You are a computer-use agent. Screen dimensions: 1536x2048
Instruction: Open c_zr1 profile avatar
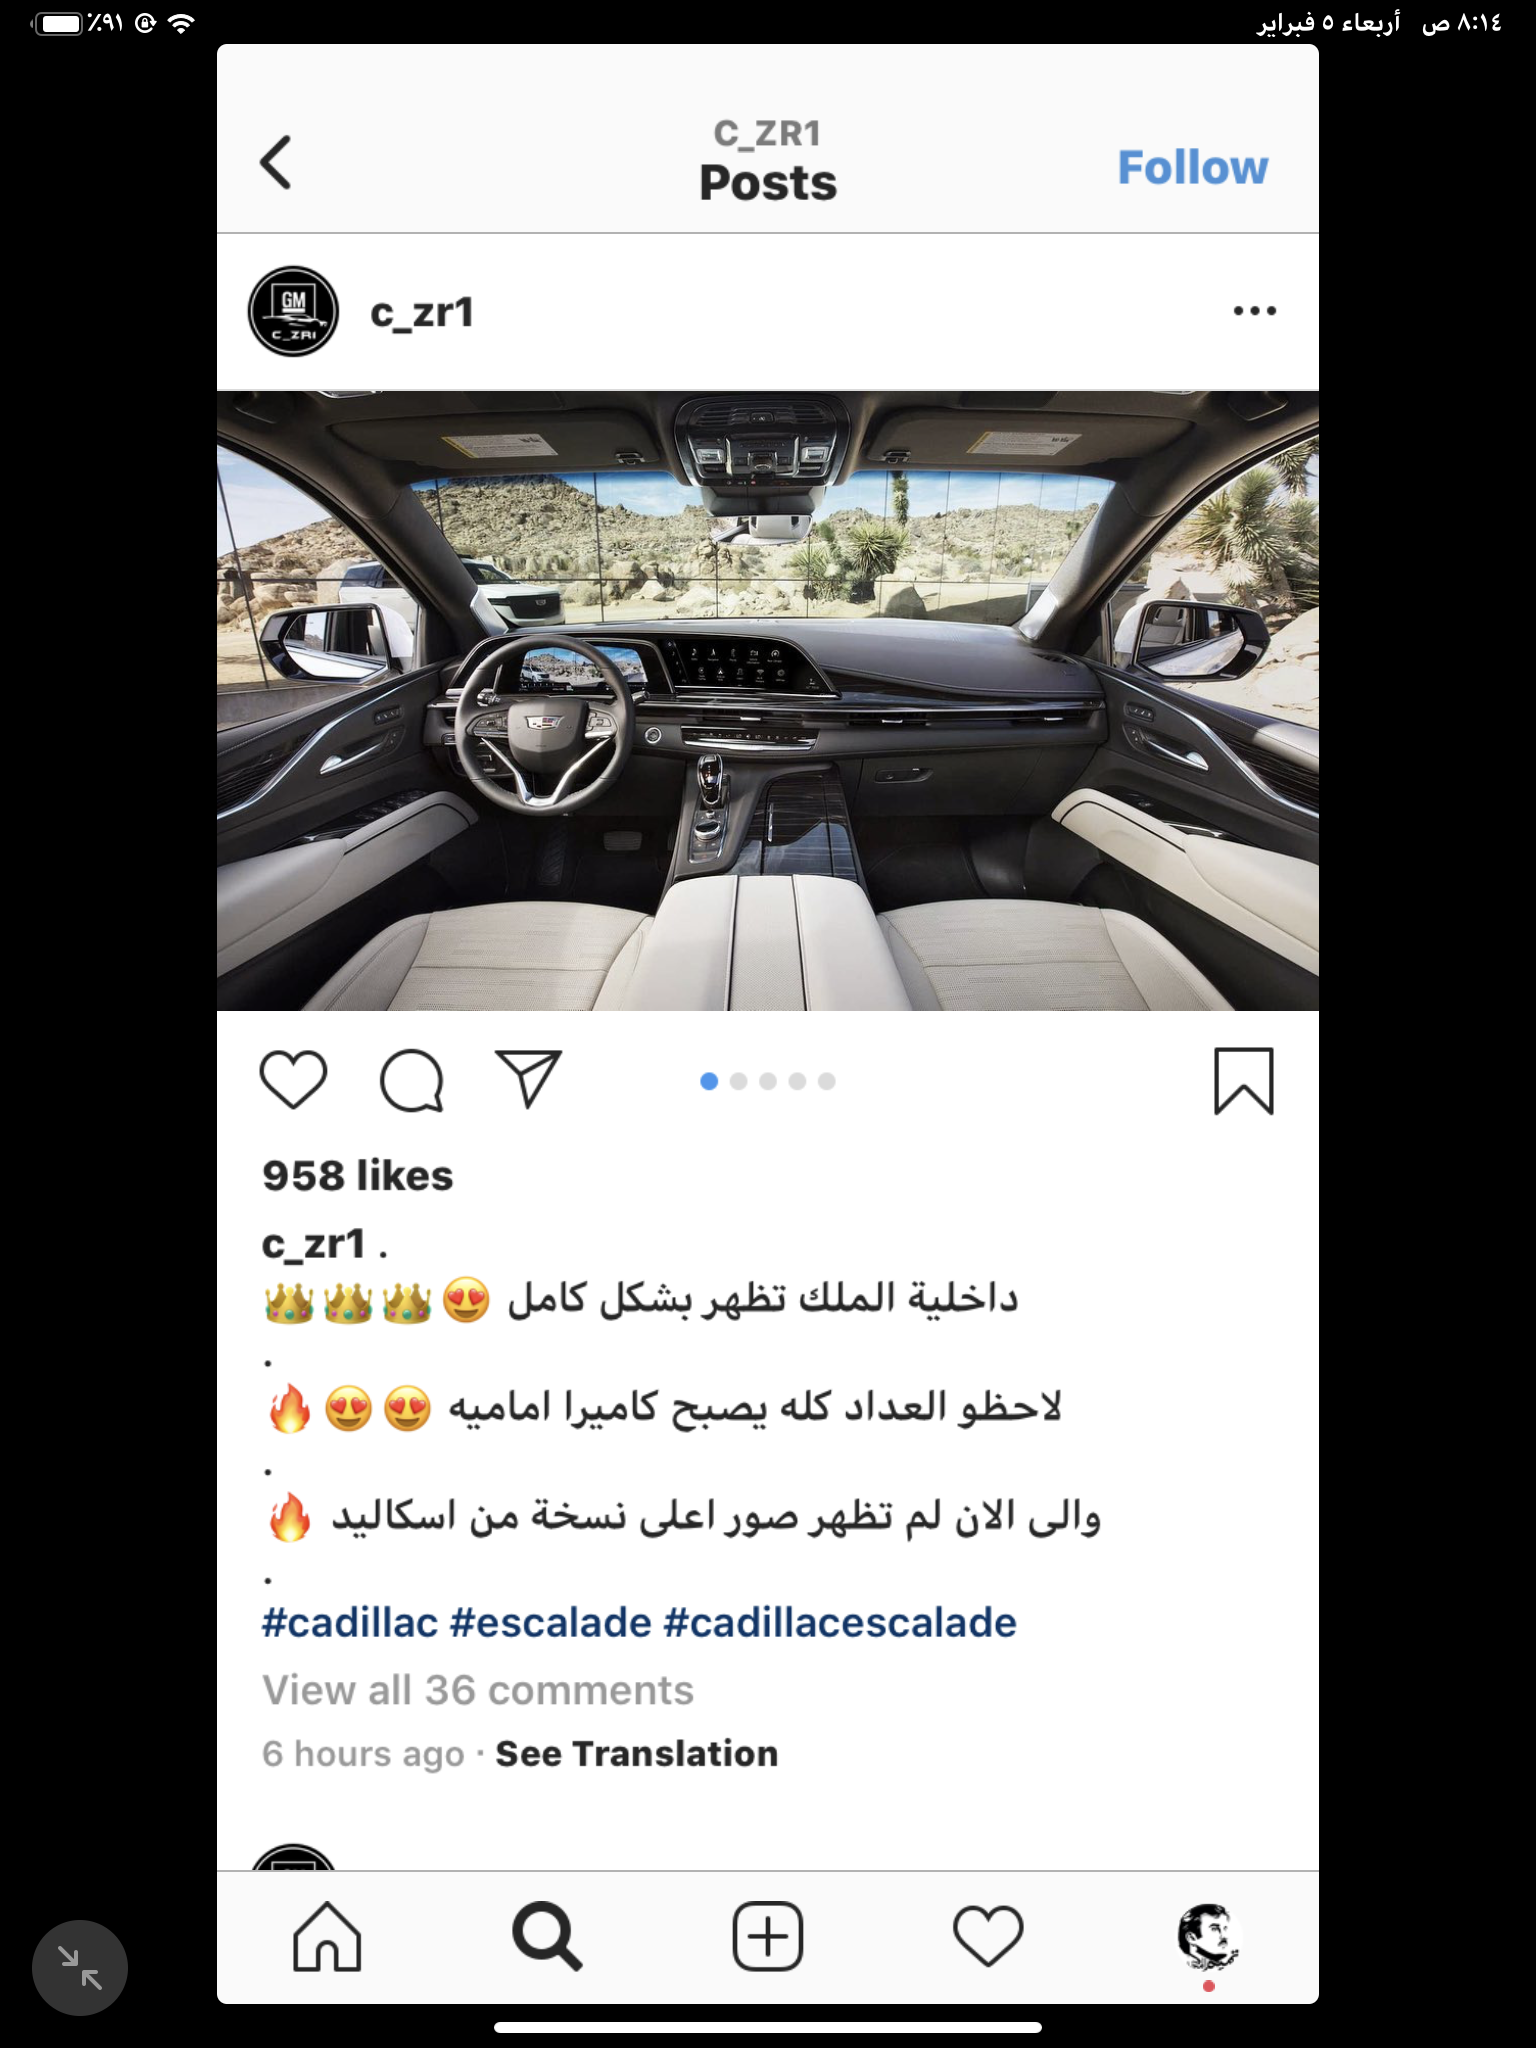(x=293, y=311)
